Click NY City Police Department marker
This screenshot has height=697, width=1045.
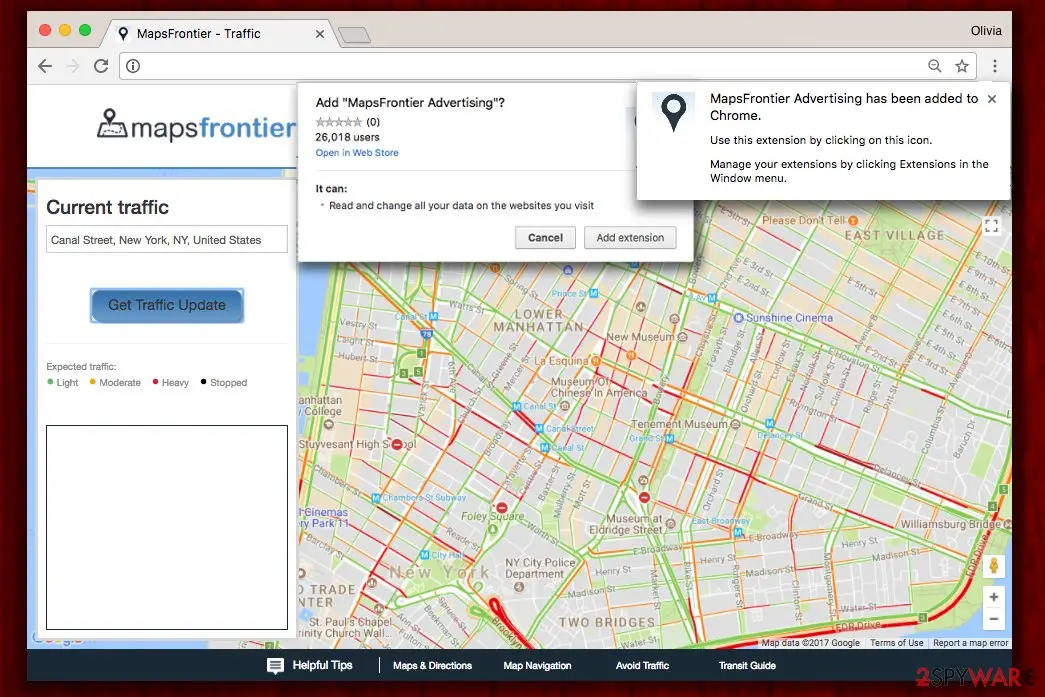(519, 587)
